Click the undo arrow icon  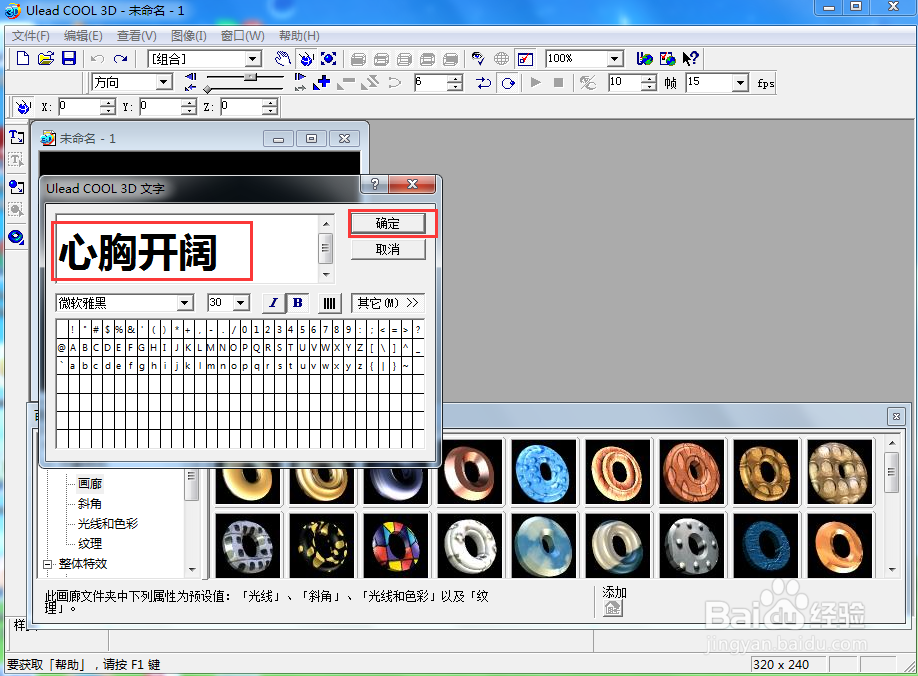click(97, 59)
